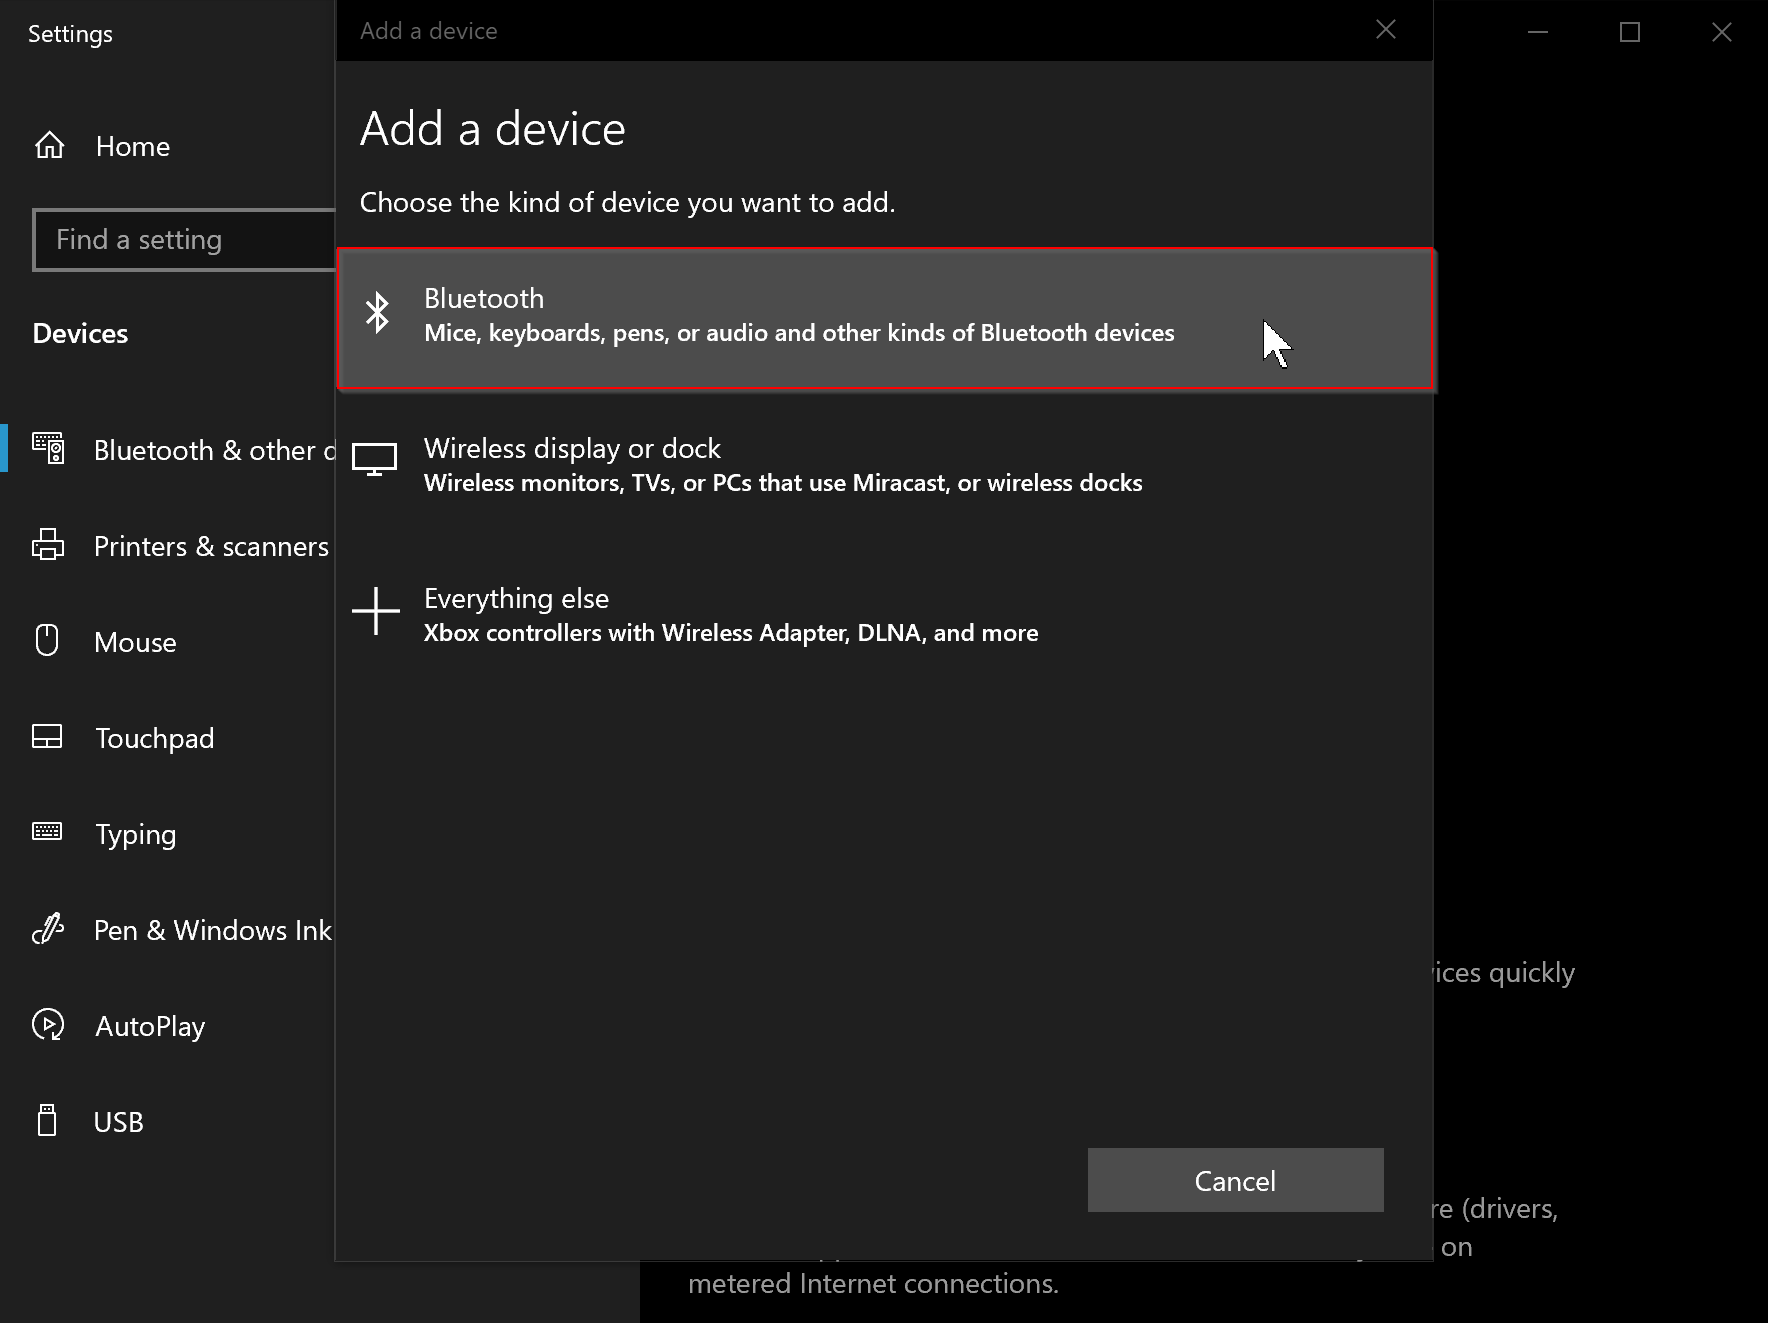Pick the Everything else option
This screenshot has width=1768, height=1323.
coord(884,615)
